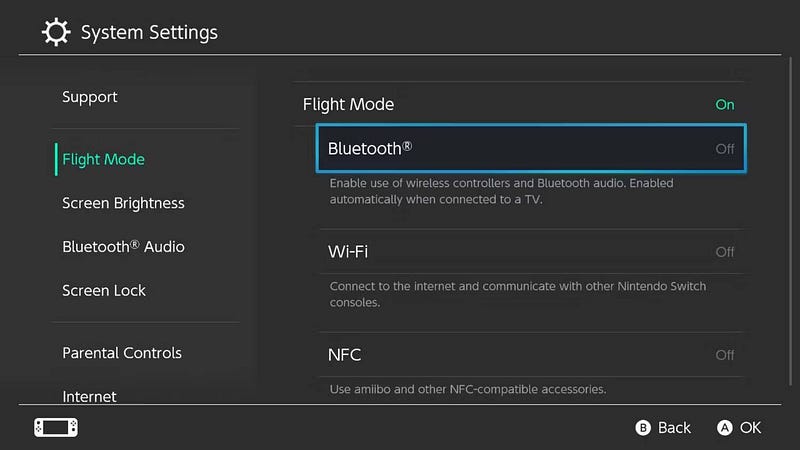
Task: Toggle the Wi-Fi Off setting
Action: pyautogui.click(x=531, y=252)
